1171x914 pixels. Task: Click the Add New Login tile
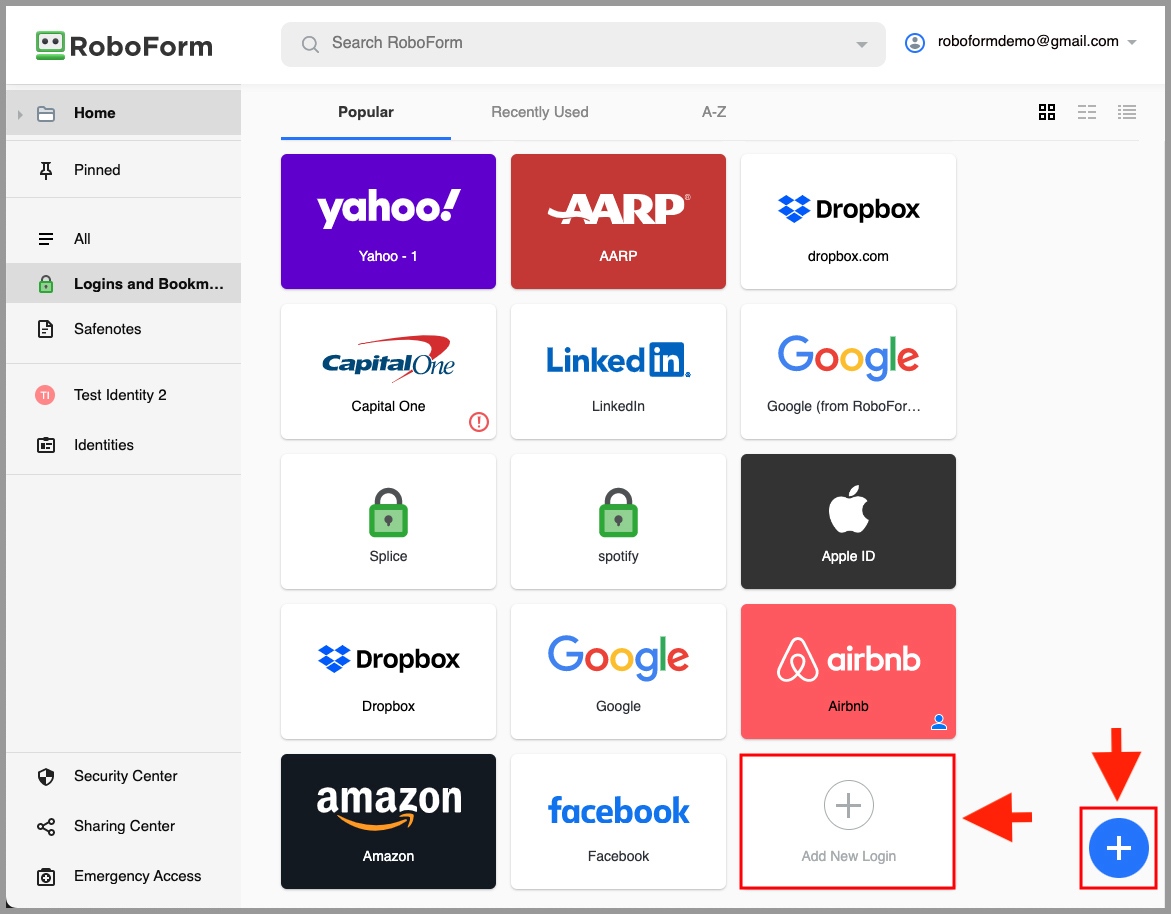click(x=847, y=821)
